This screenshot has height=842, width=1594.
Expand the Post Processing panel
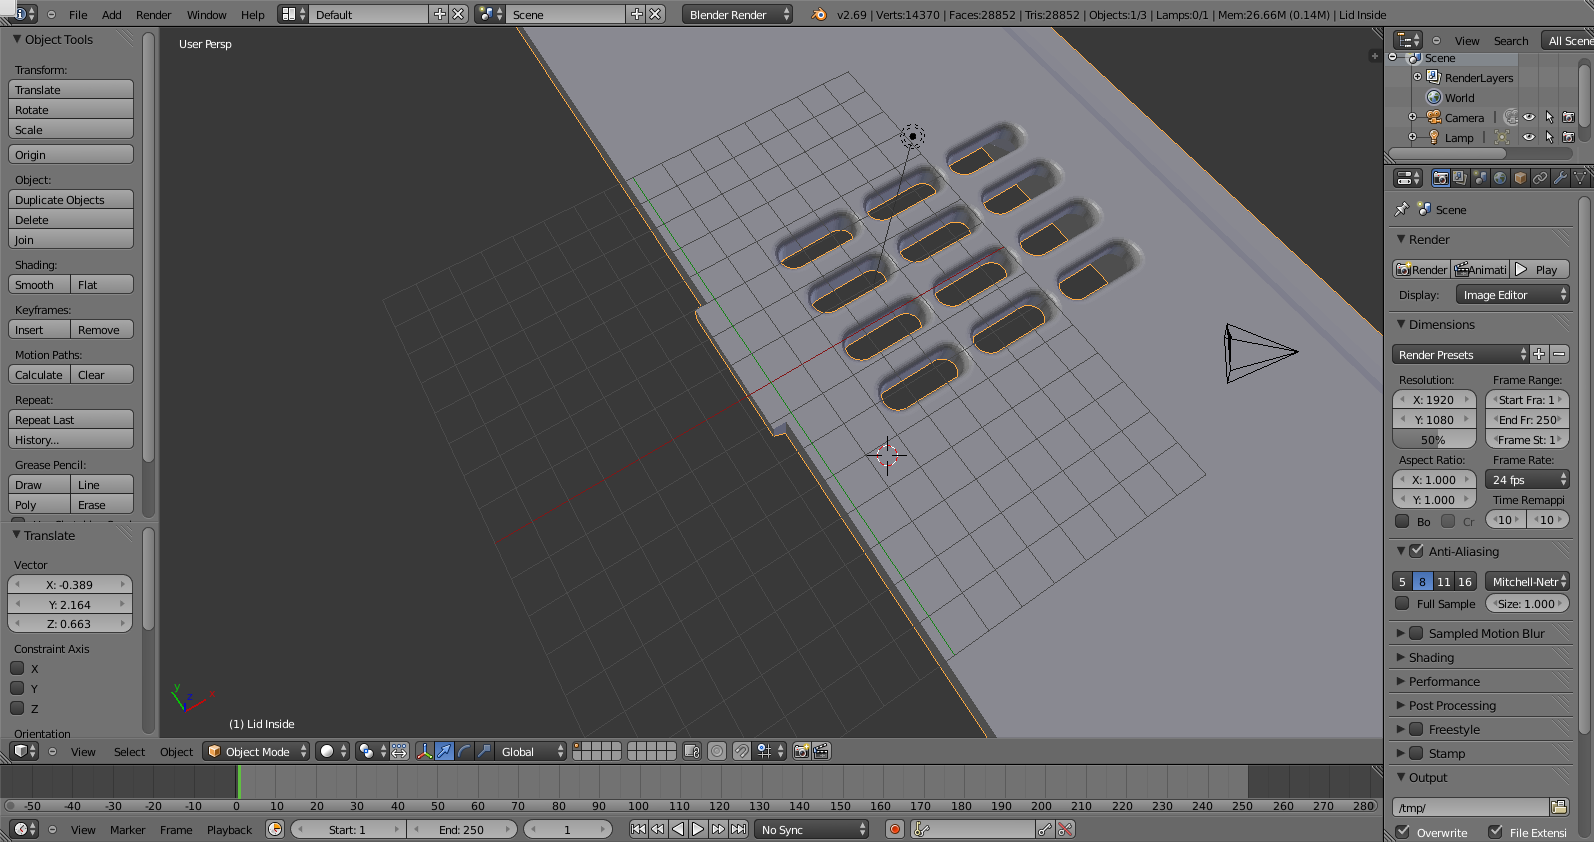(x=1452, y=705)
